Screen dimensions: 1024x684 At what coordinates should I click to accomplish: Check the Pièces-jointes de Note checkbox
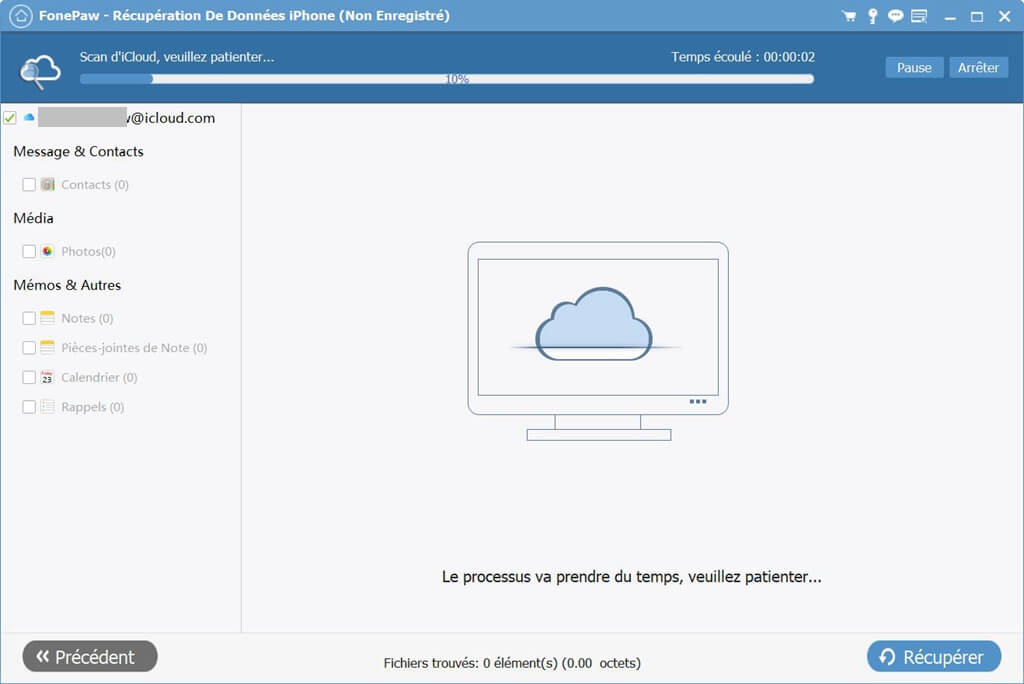tap(29, 347)
